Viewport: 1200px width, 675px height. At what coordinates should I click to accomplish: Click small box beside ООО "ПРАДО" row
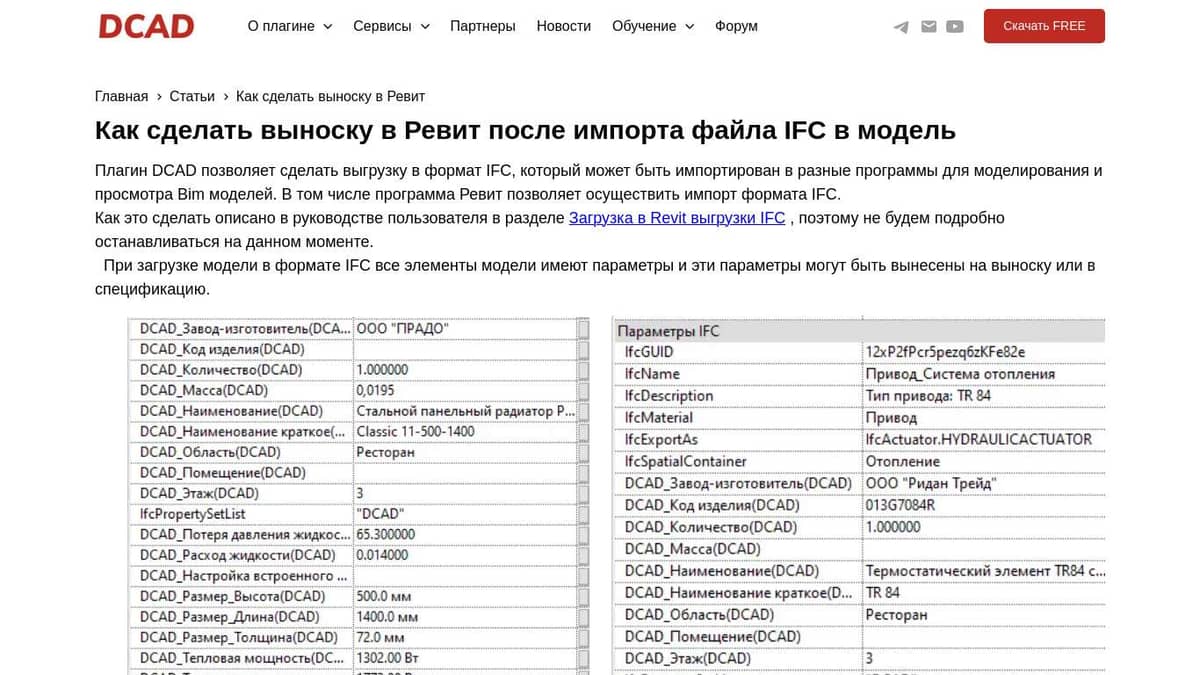583,328
